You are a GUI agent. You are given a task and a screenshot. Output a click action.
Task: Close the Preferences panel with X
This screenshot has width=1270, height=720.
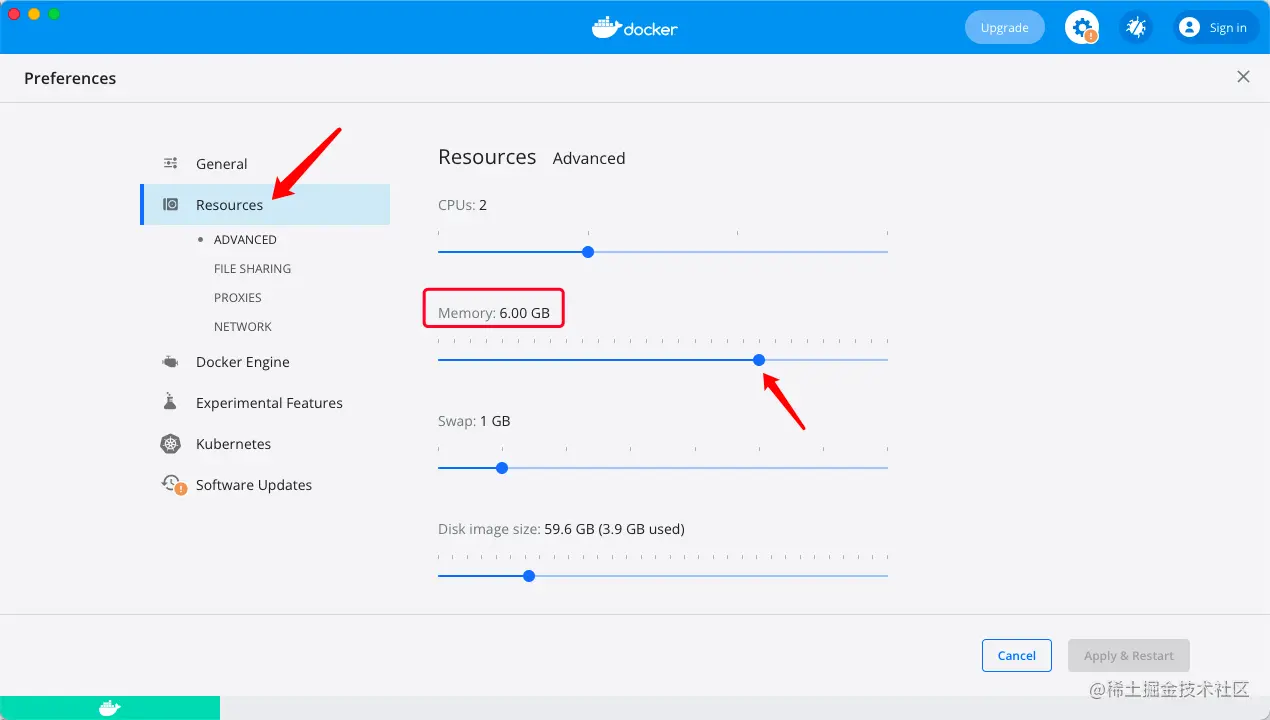1243,77
